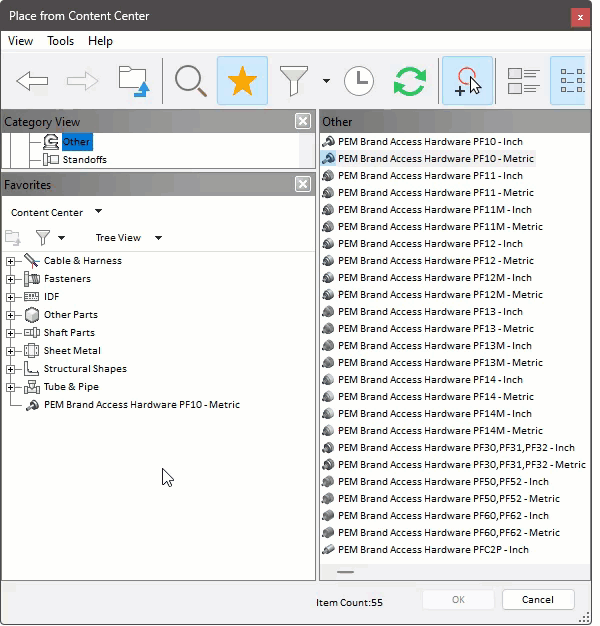Expand the Cable & Harness node
Viewport: 600px width, 626px height.
click(10, 261)
